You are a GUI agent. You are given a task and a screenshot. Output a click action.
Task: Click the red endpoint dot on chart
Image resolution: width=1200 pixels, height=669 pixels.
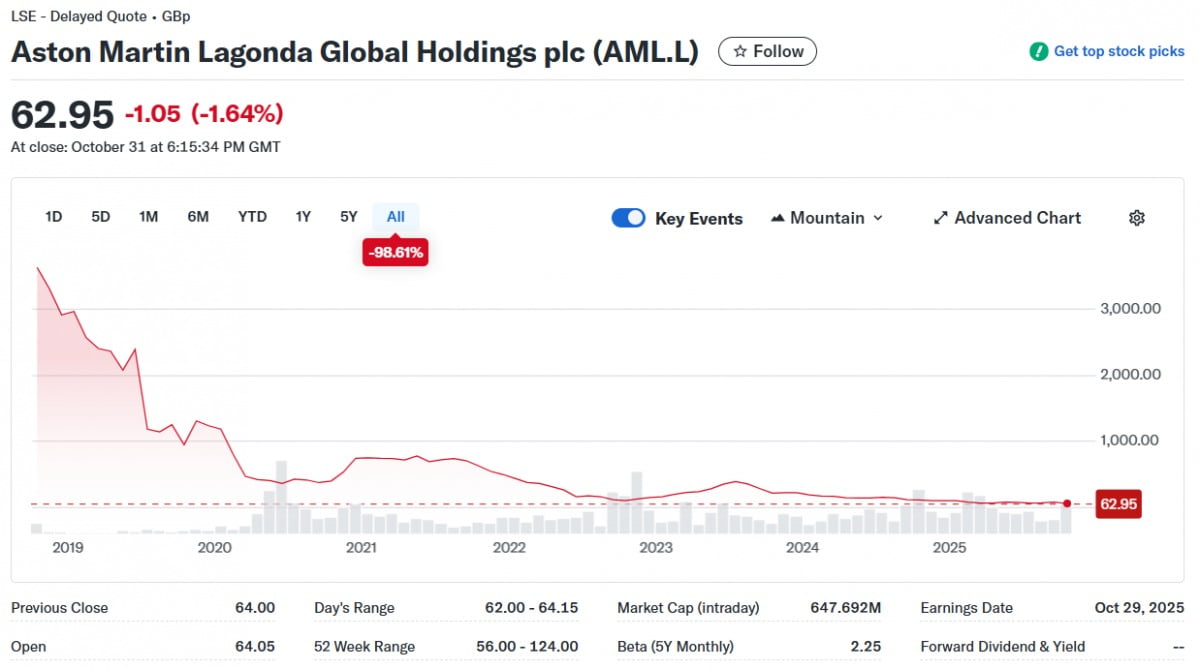(x=1067, y=503)
